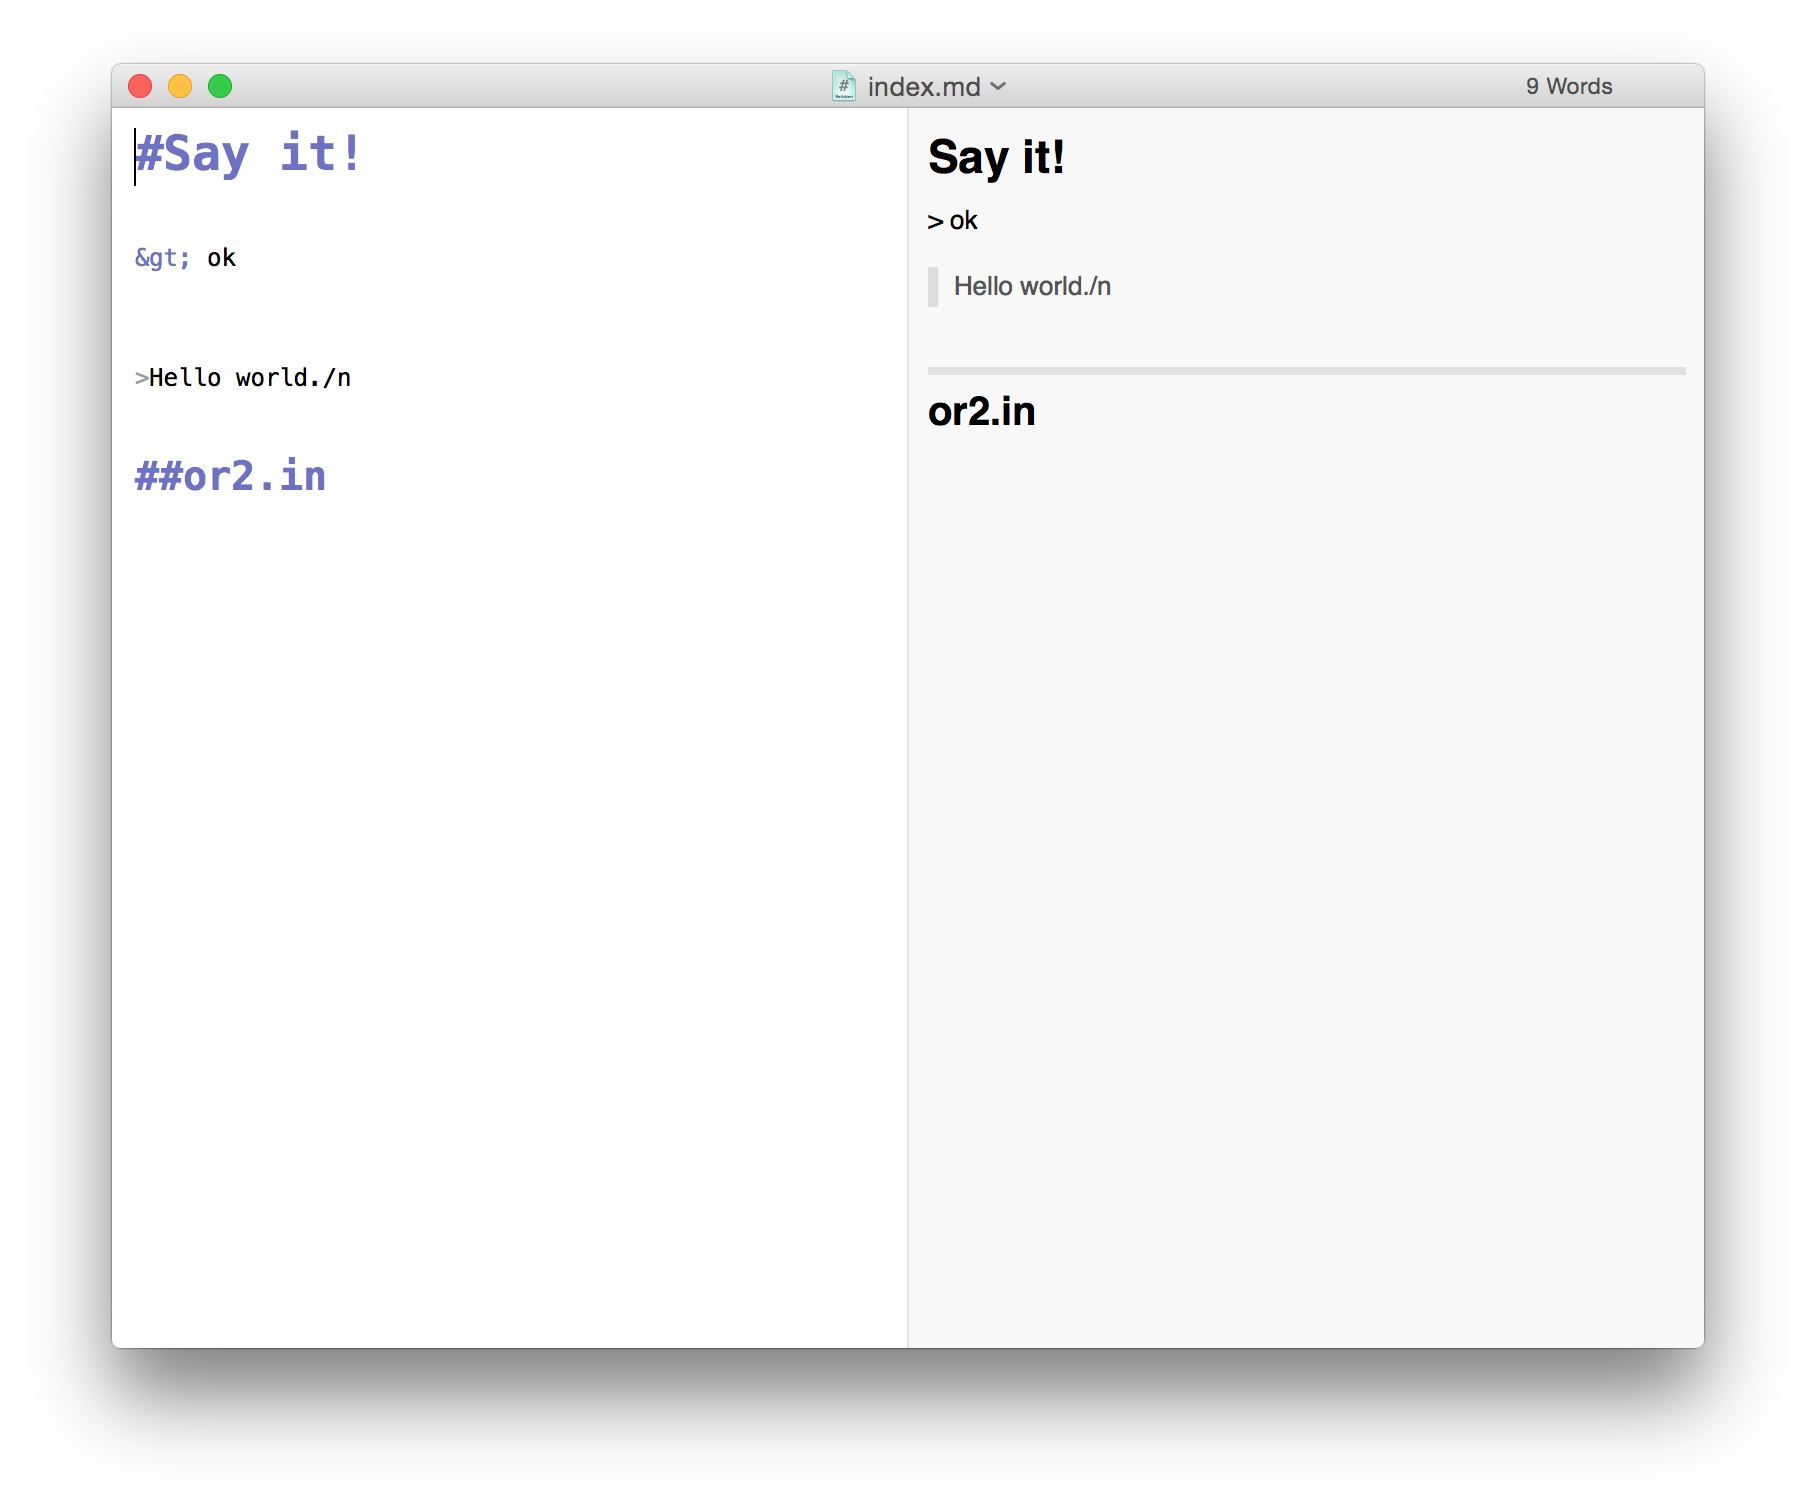Click the 'or2.in' heading in preview

(x=981, y=412)
